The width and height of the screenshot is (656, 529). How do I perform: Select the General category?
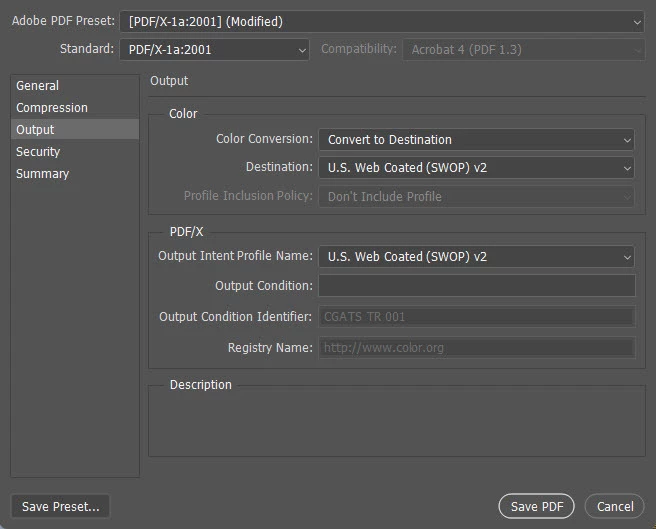(75, 86)
